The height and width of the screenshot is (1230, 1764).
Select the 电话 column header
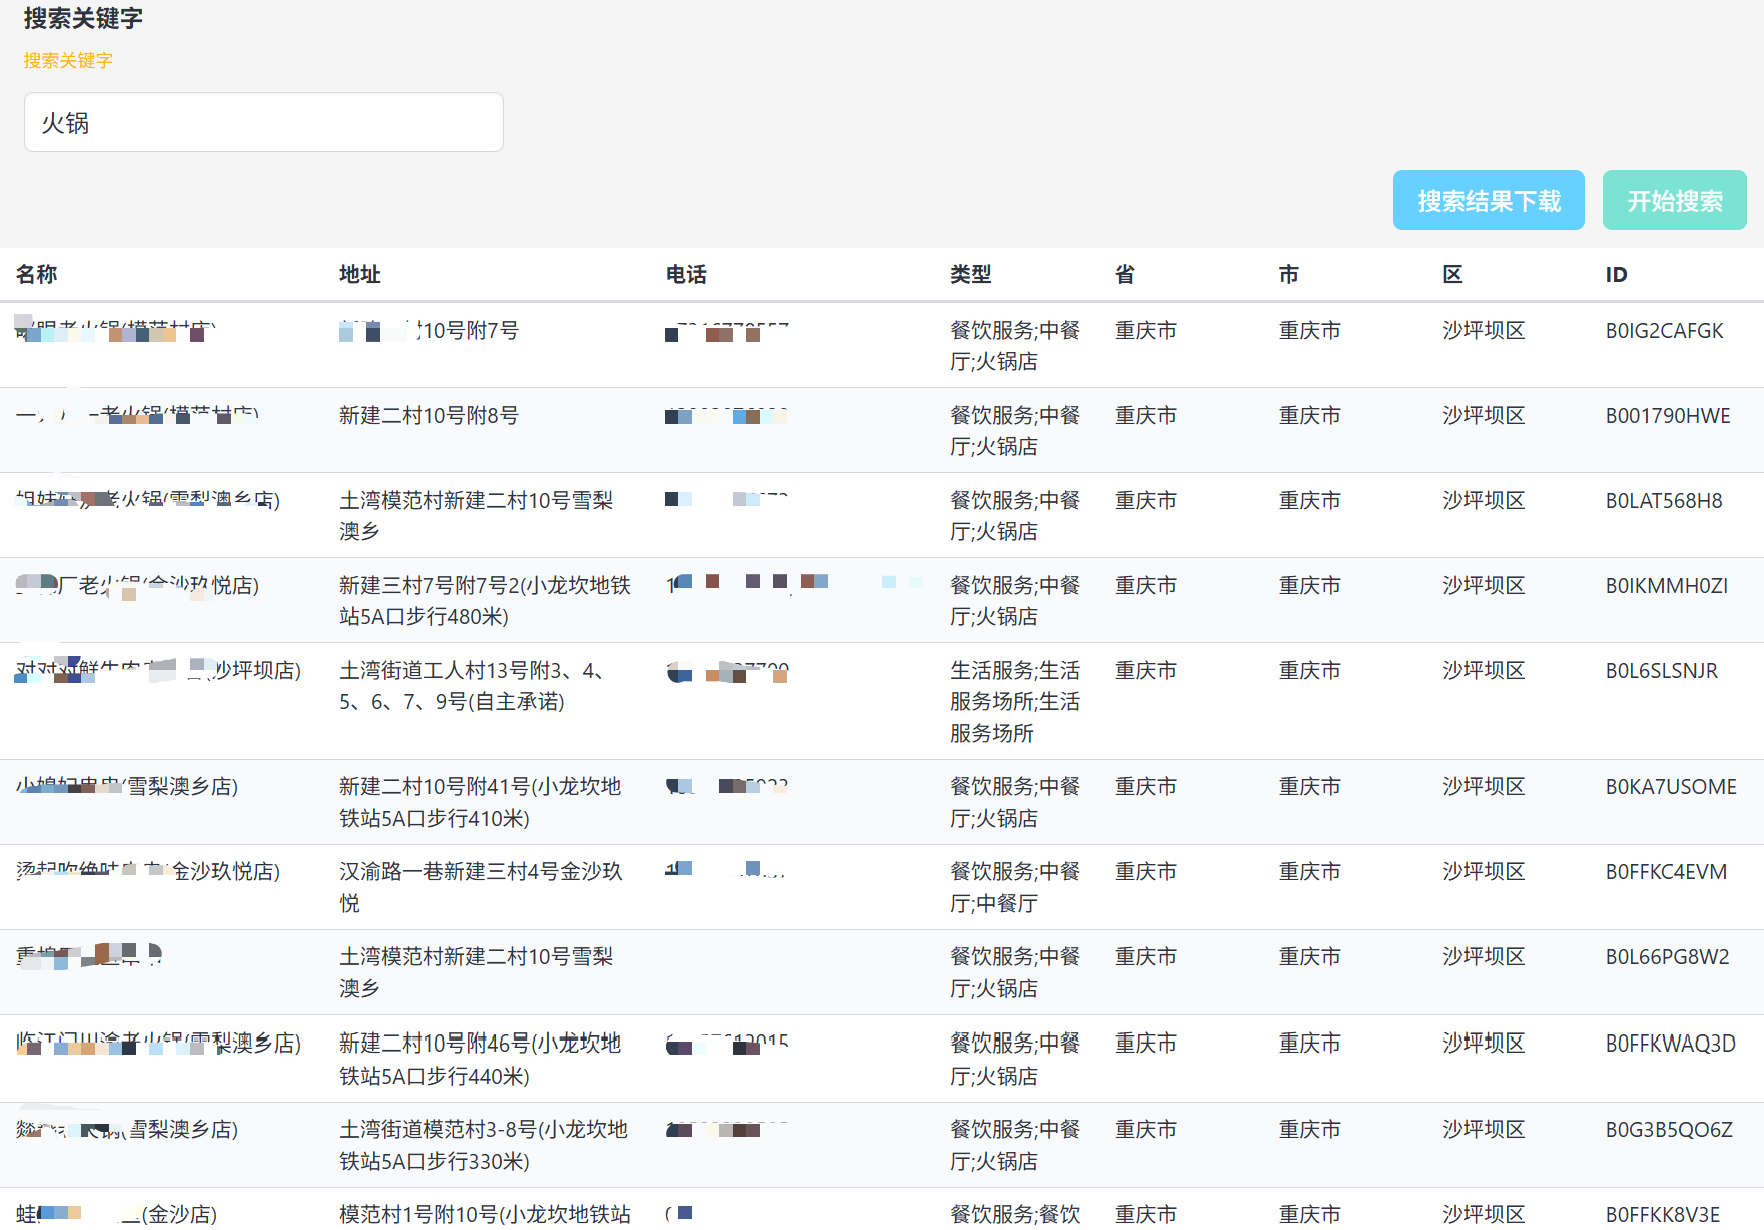tap(686, 274)
